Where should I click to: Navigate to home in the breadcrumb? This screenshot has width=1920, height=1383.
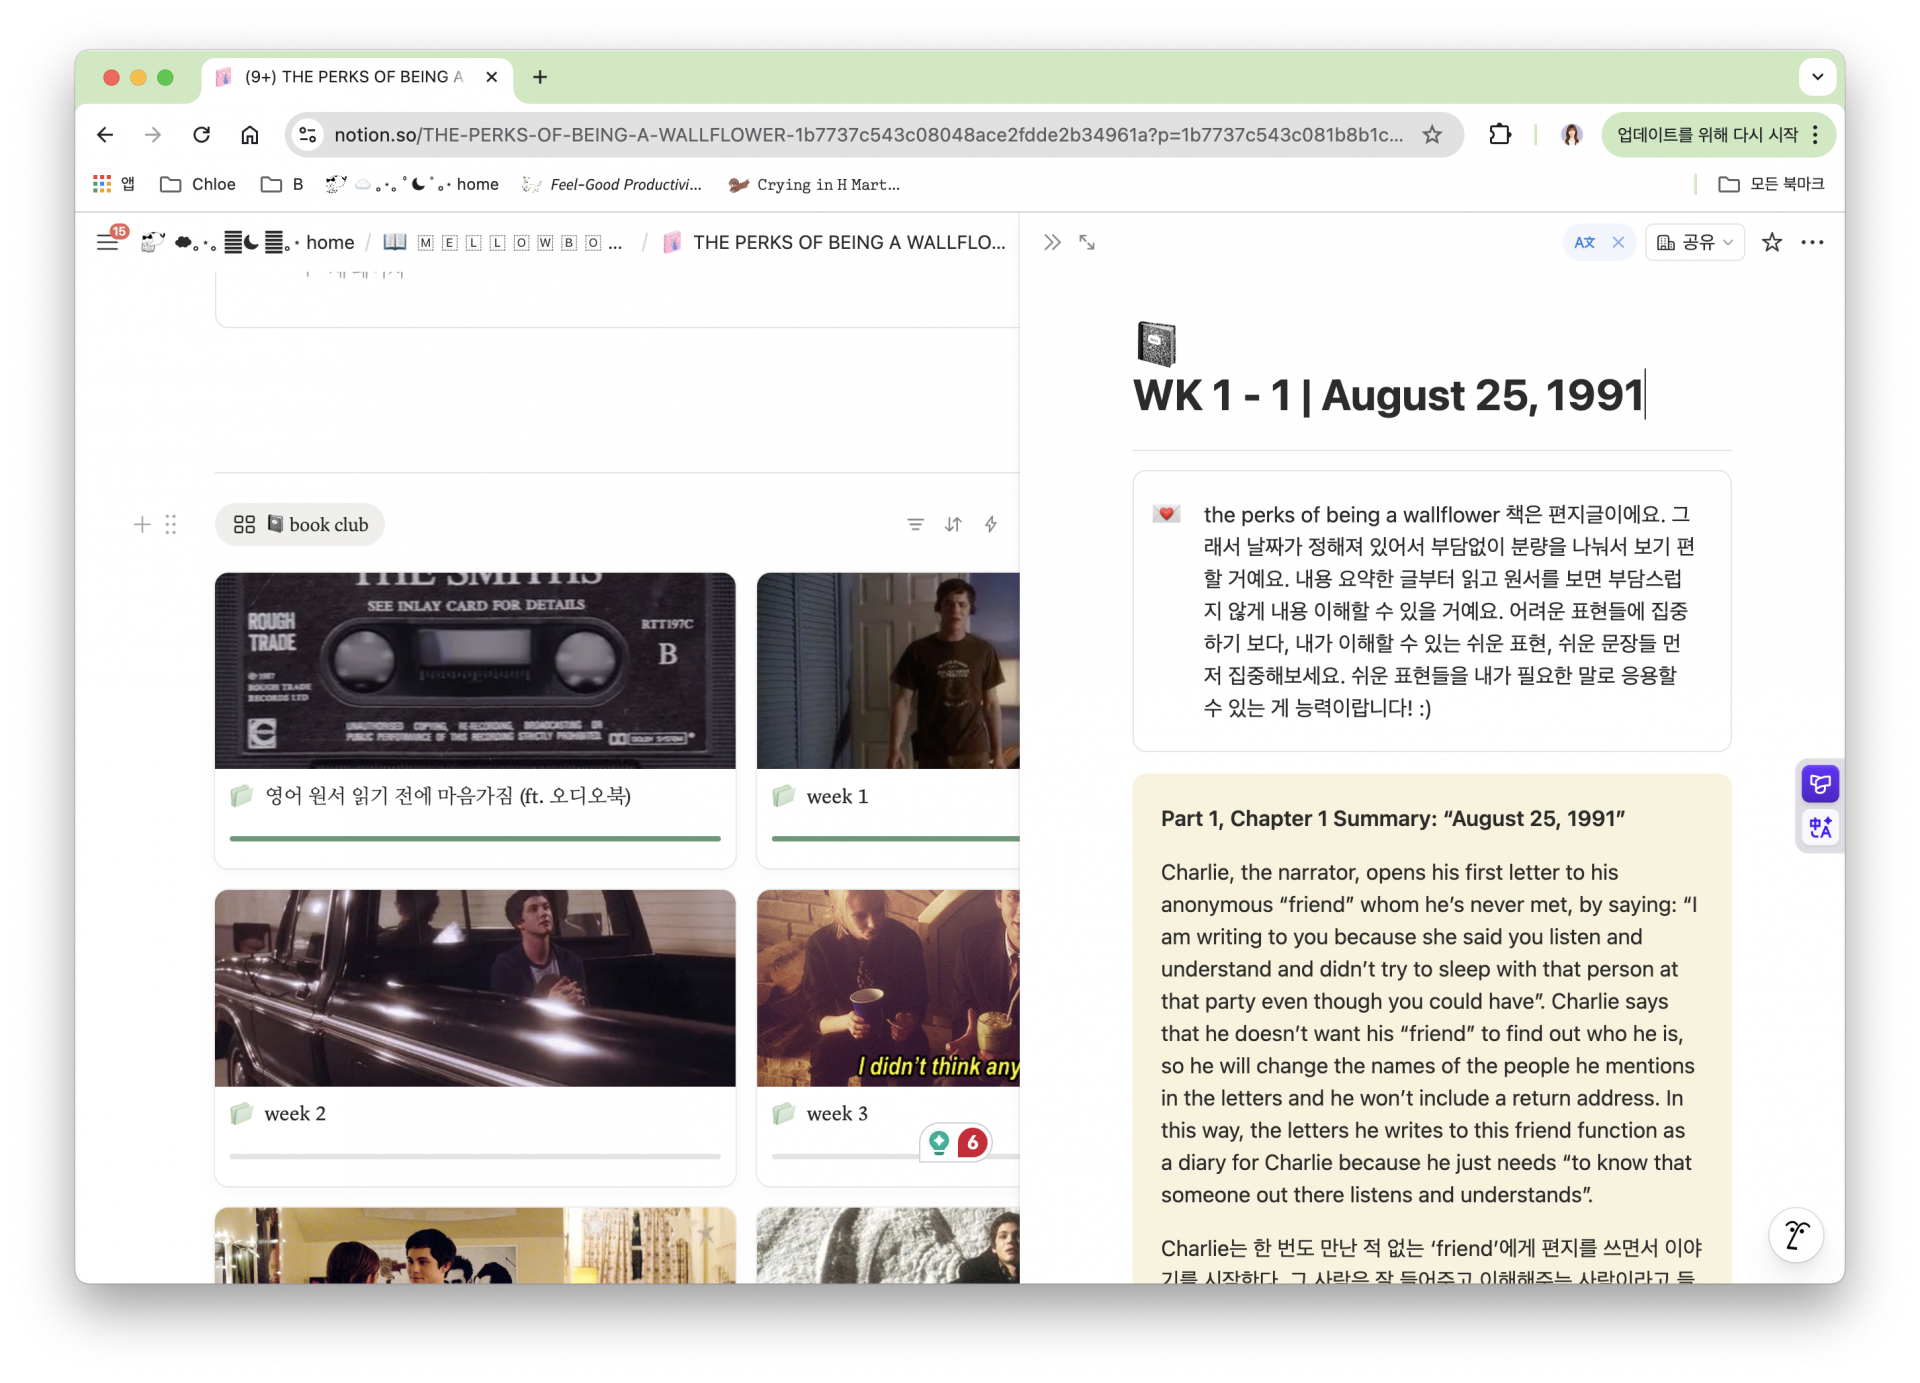point(249,242)
